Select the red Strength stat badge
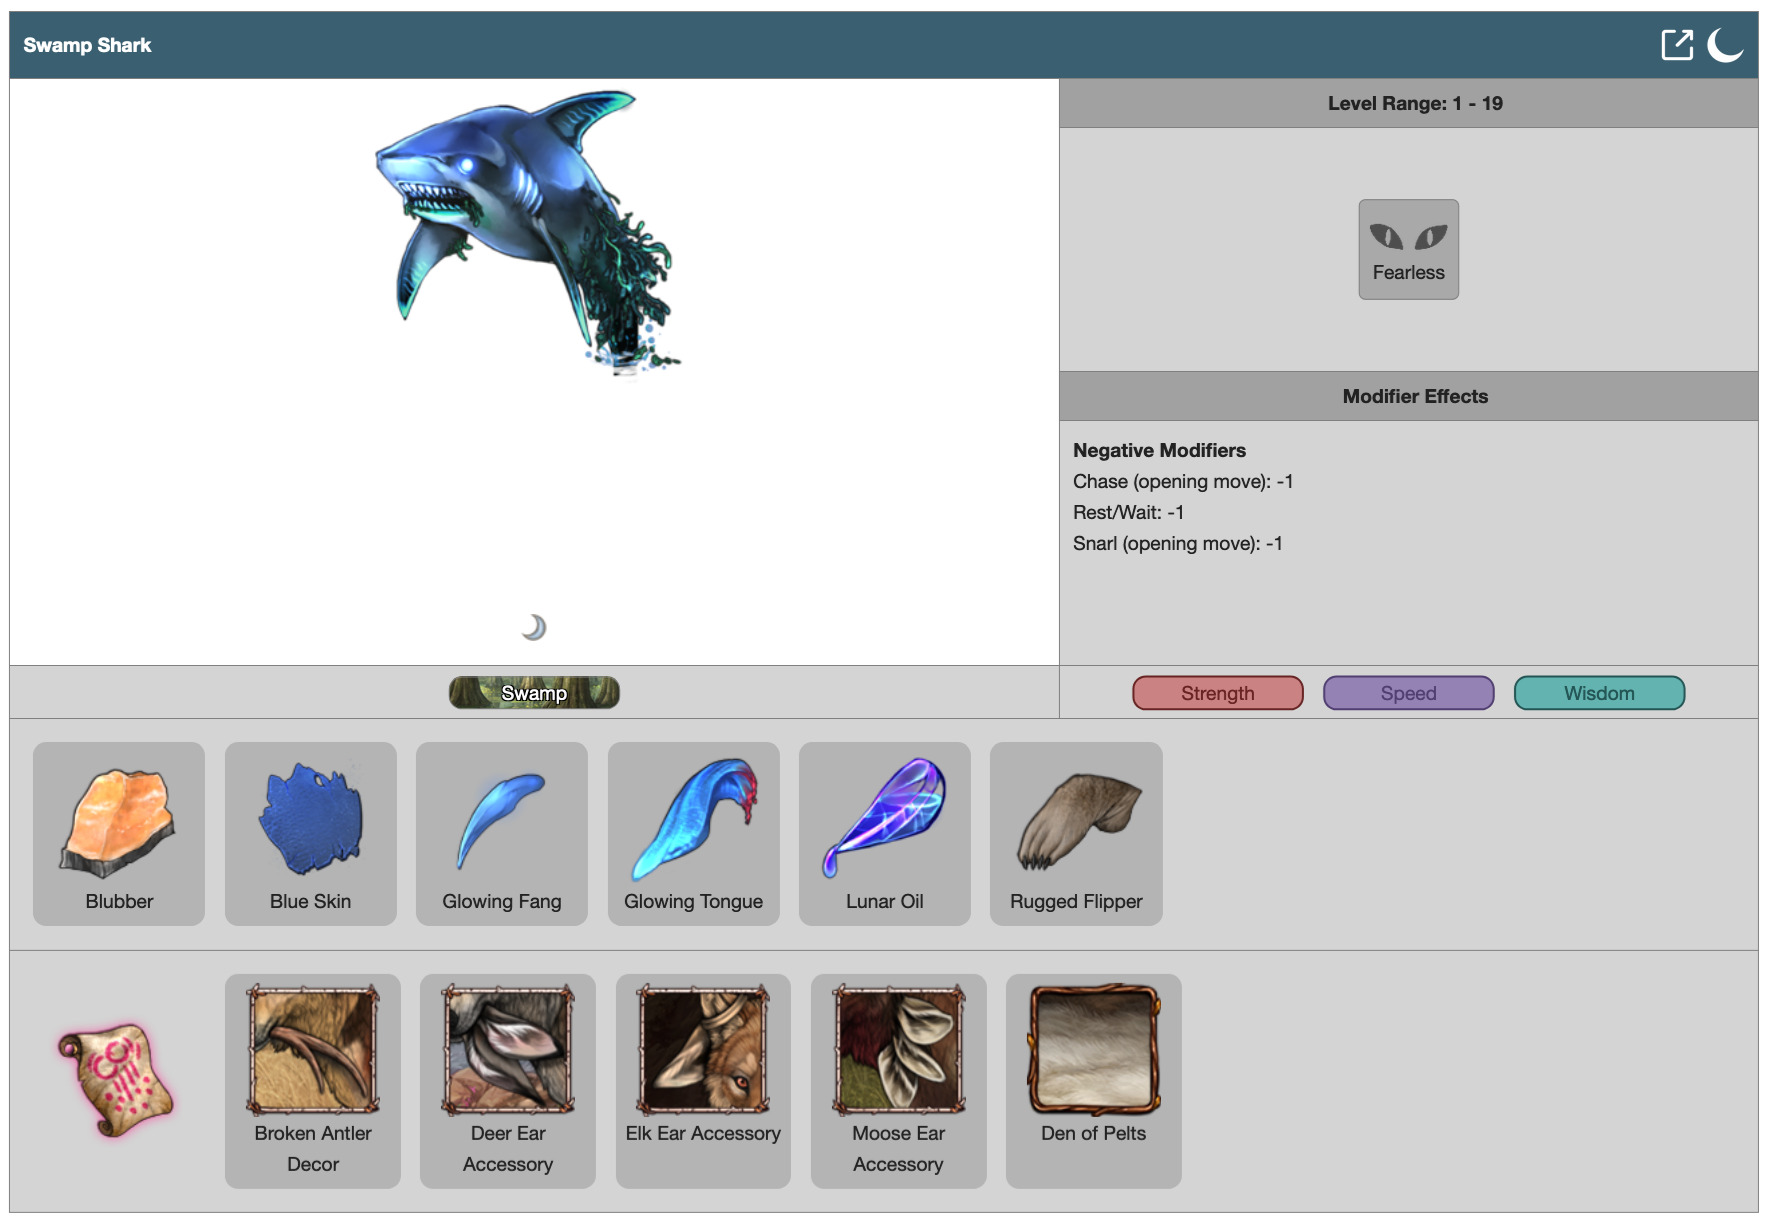Image resolution: width=1768 pixels, height=1226 pixels. 1217,693
